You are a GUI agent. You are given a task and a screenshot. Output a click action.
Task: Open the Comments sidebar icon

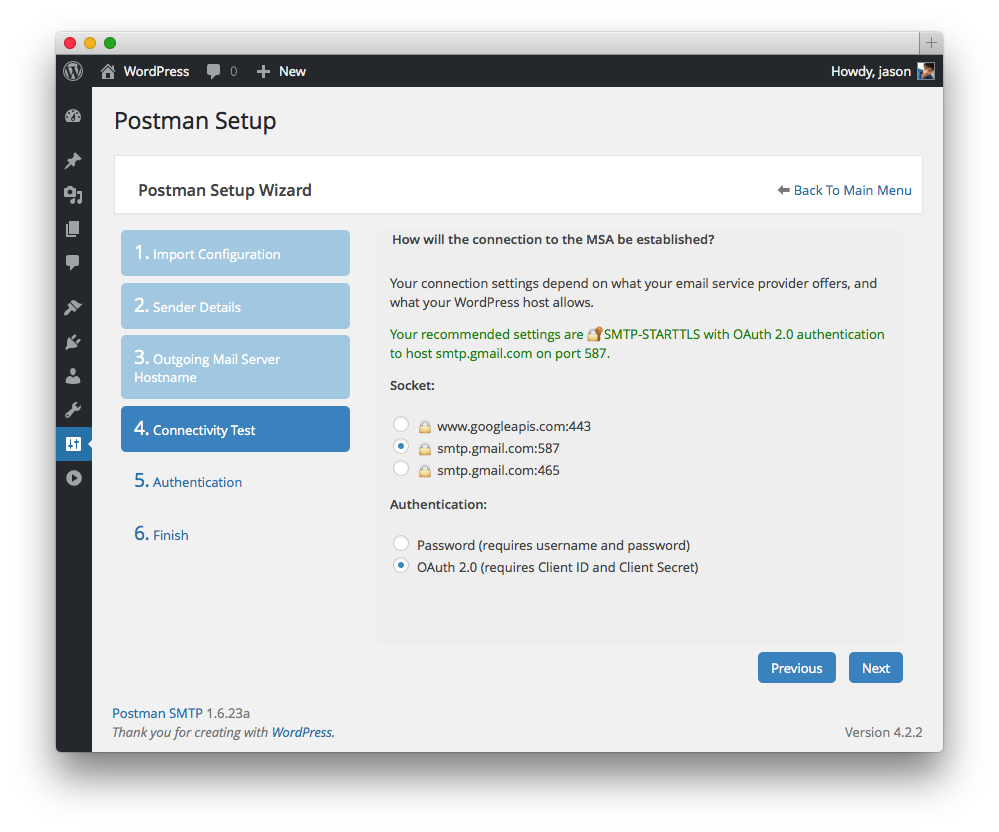click(73, 262)
